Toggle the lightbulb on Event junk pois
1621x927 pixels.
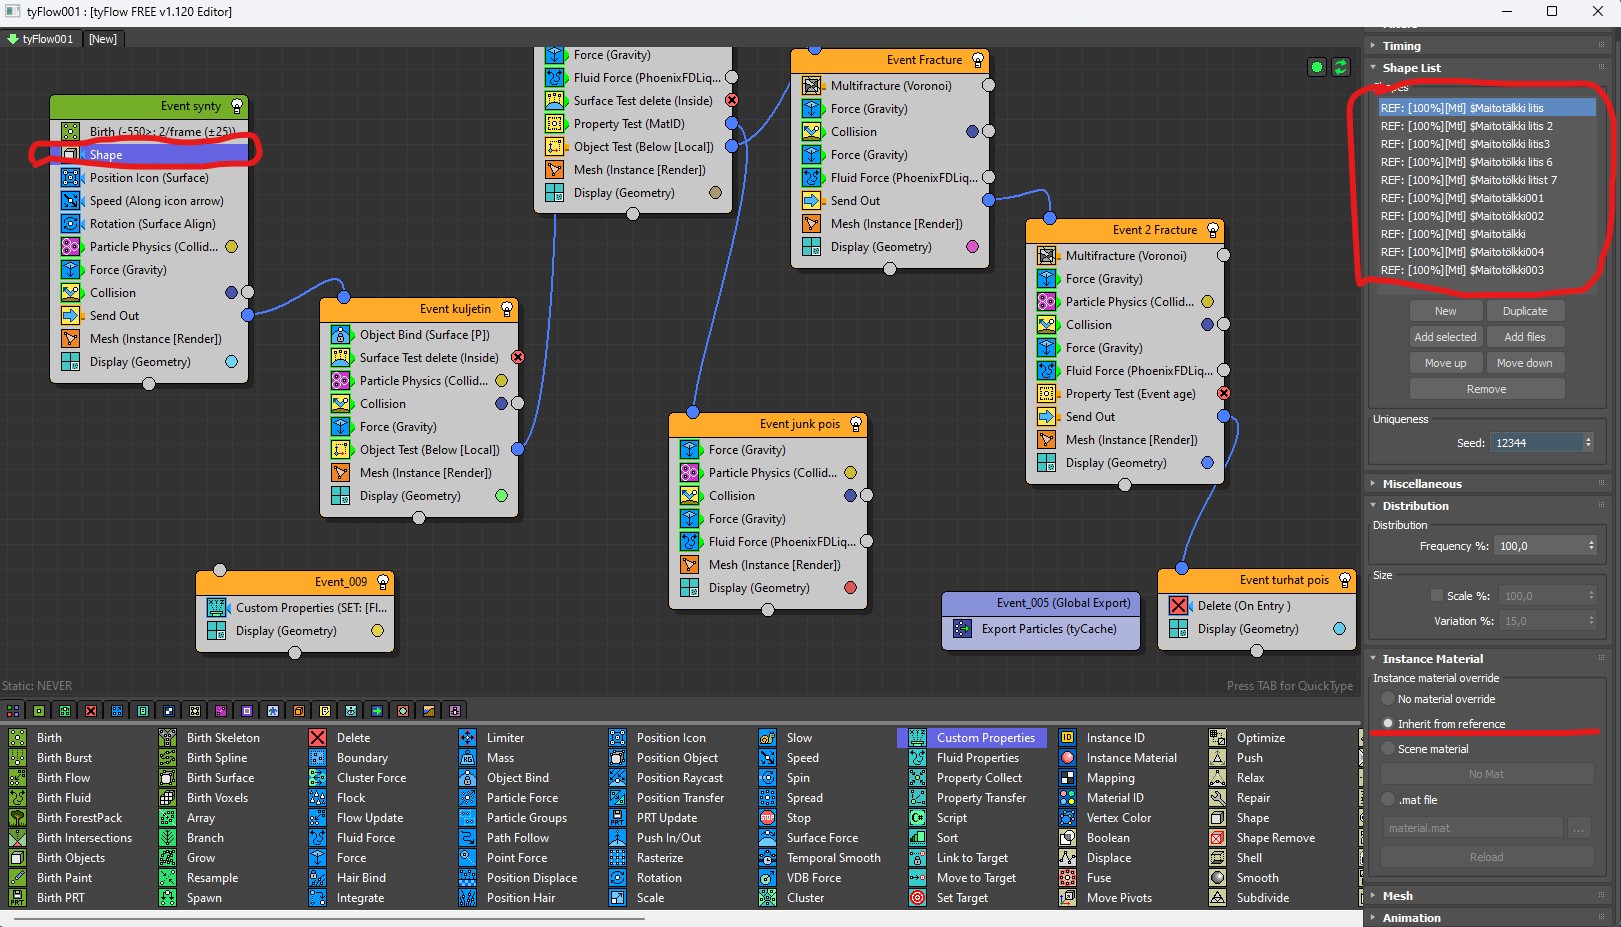pyautogui.click(x=856, y=424)
